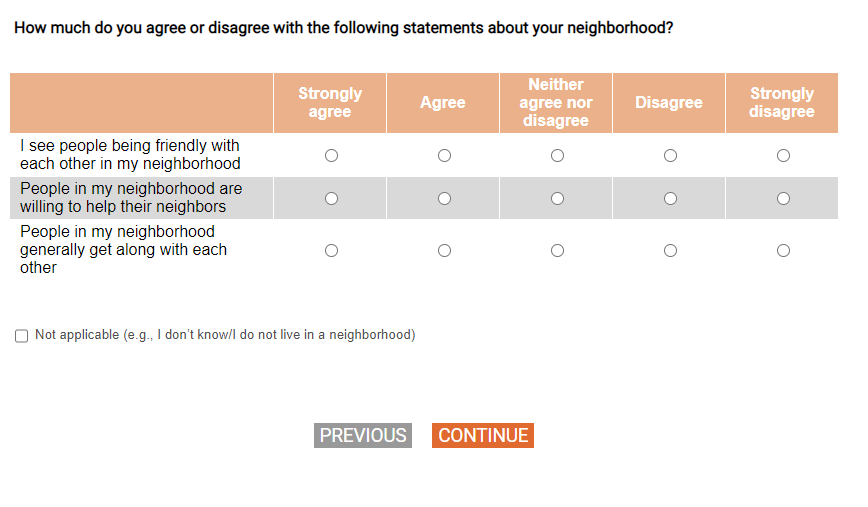Mark Strongly disagree for willing to help neighbors

coord(783,198)
